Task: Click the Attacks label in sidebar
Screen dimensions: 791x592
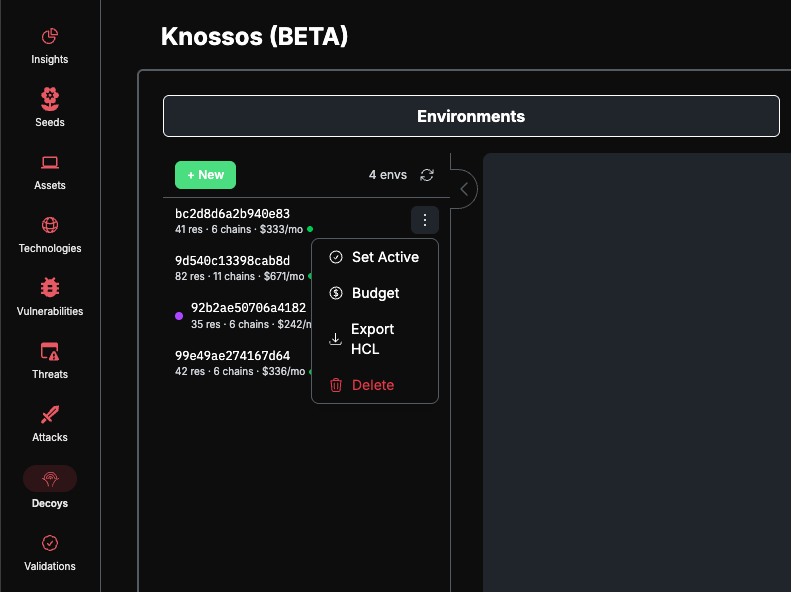Action: coord(49,437)
